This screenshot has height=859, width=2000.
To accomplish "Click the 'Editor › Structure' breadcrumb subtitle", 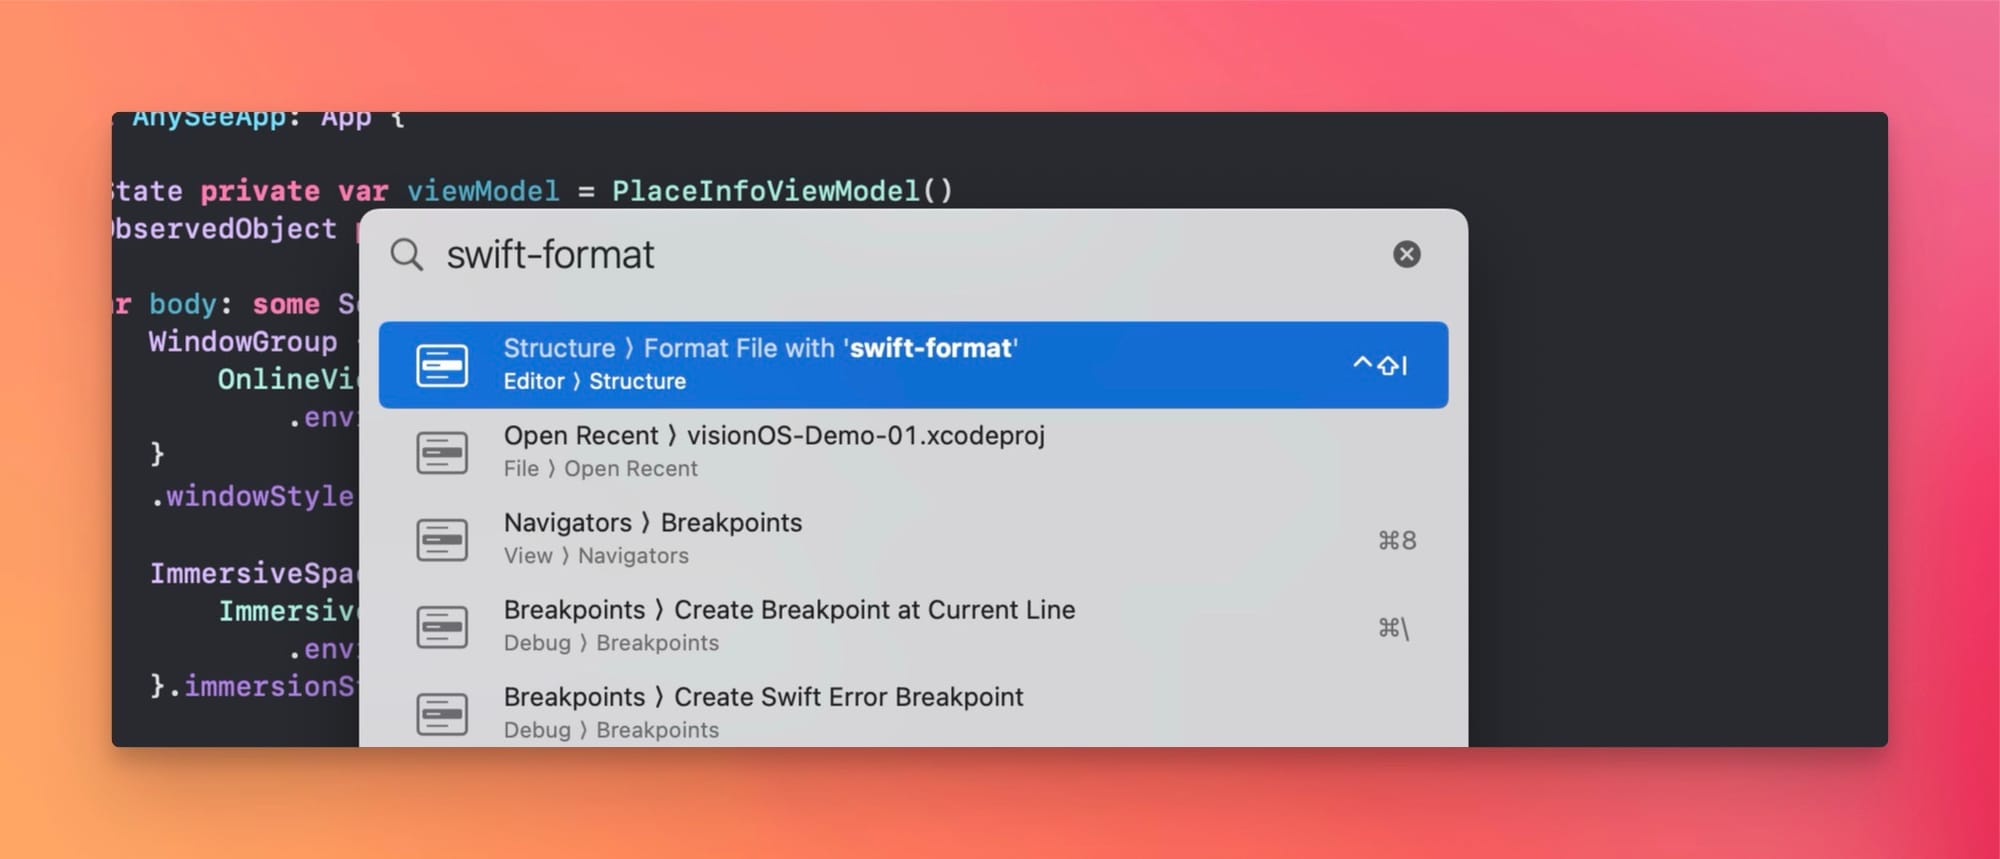I will (594, 382).
